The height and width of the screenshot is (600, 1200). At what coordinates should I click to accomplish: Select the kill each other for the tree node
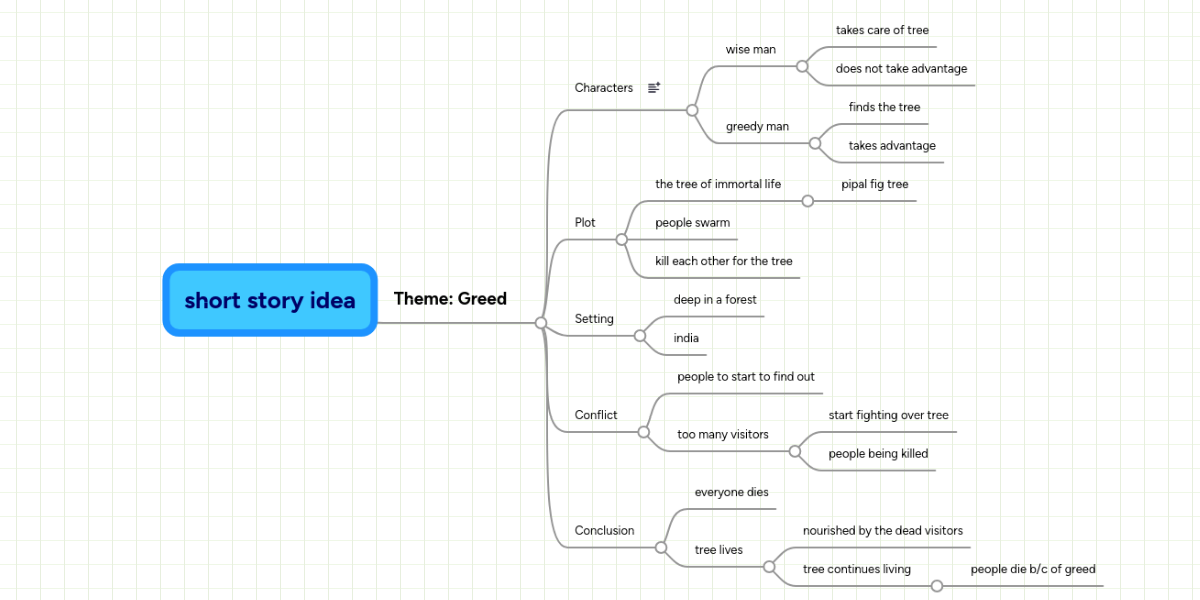pos(723,260)
